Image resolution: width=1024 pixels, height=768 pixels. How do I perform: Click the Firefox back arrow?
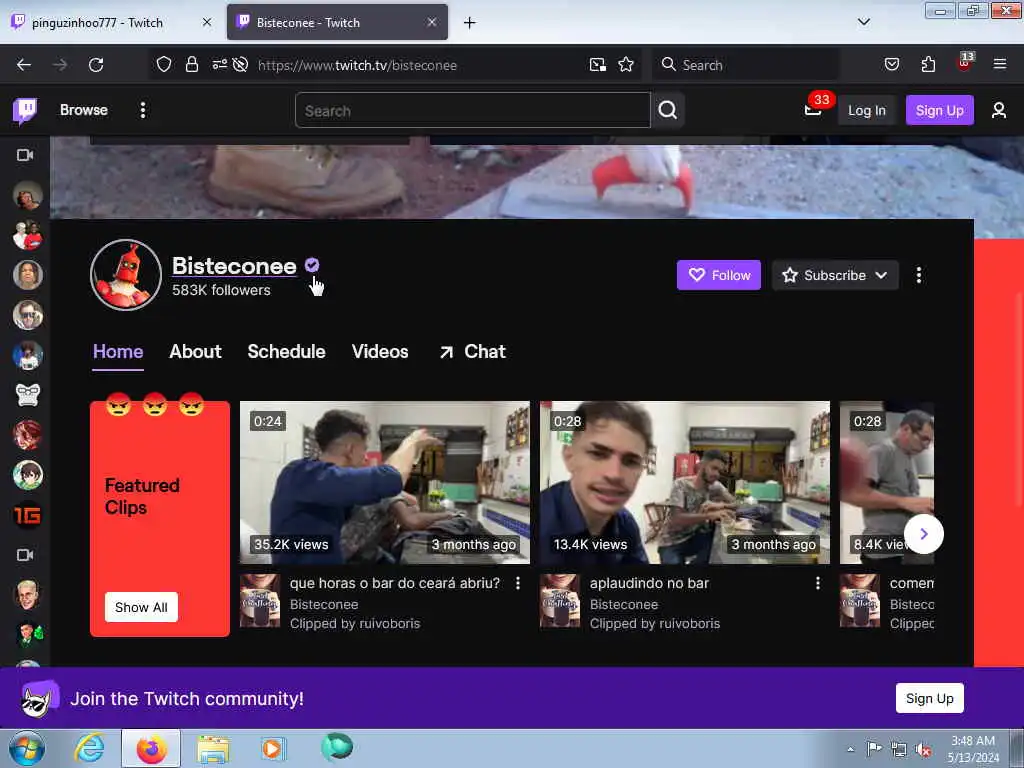pos(24,65)
